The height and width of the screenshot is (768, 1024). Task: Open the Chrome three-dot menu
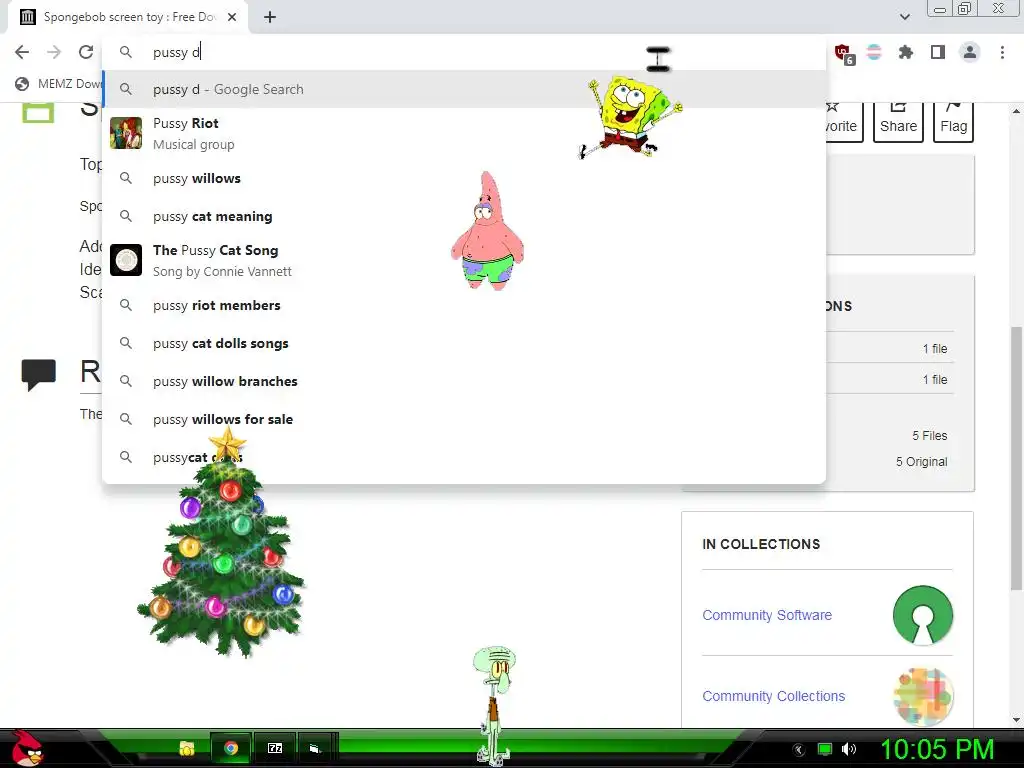coord(1002,52)
